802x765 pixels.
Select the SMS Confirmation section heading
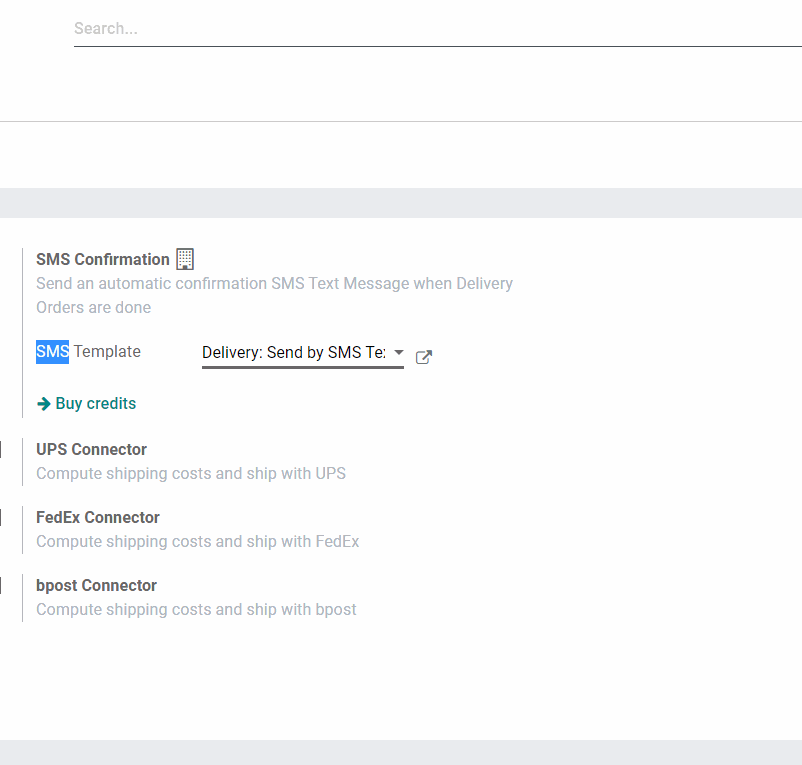click(101, 259)
